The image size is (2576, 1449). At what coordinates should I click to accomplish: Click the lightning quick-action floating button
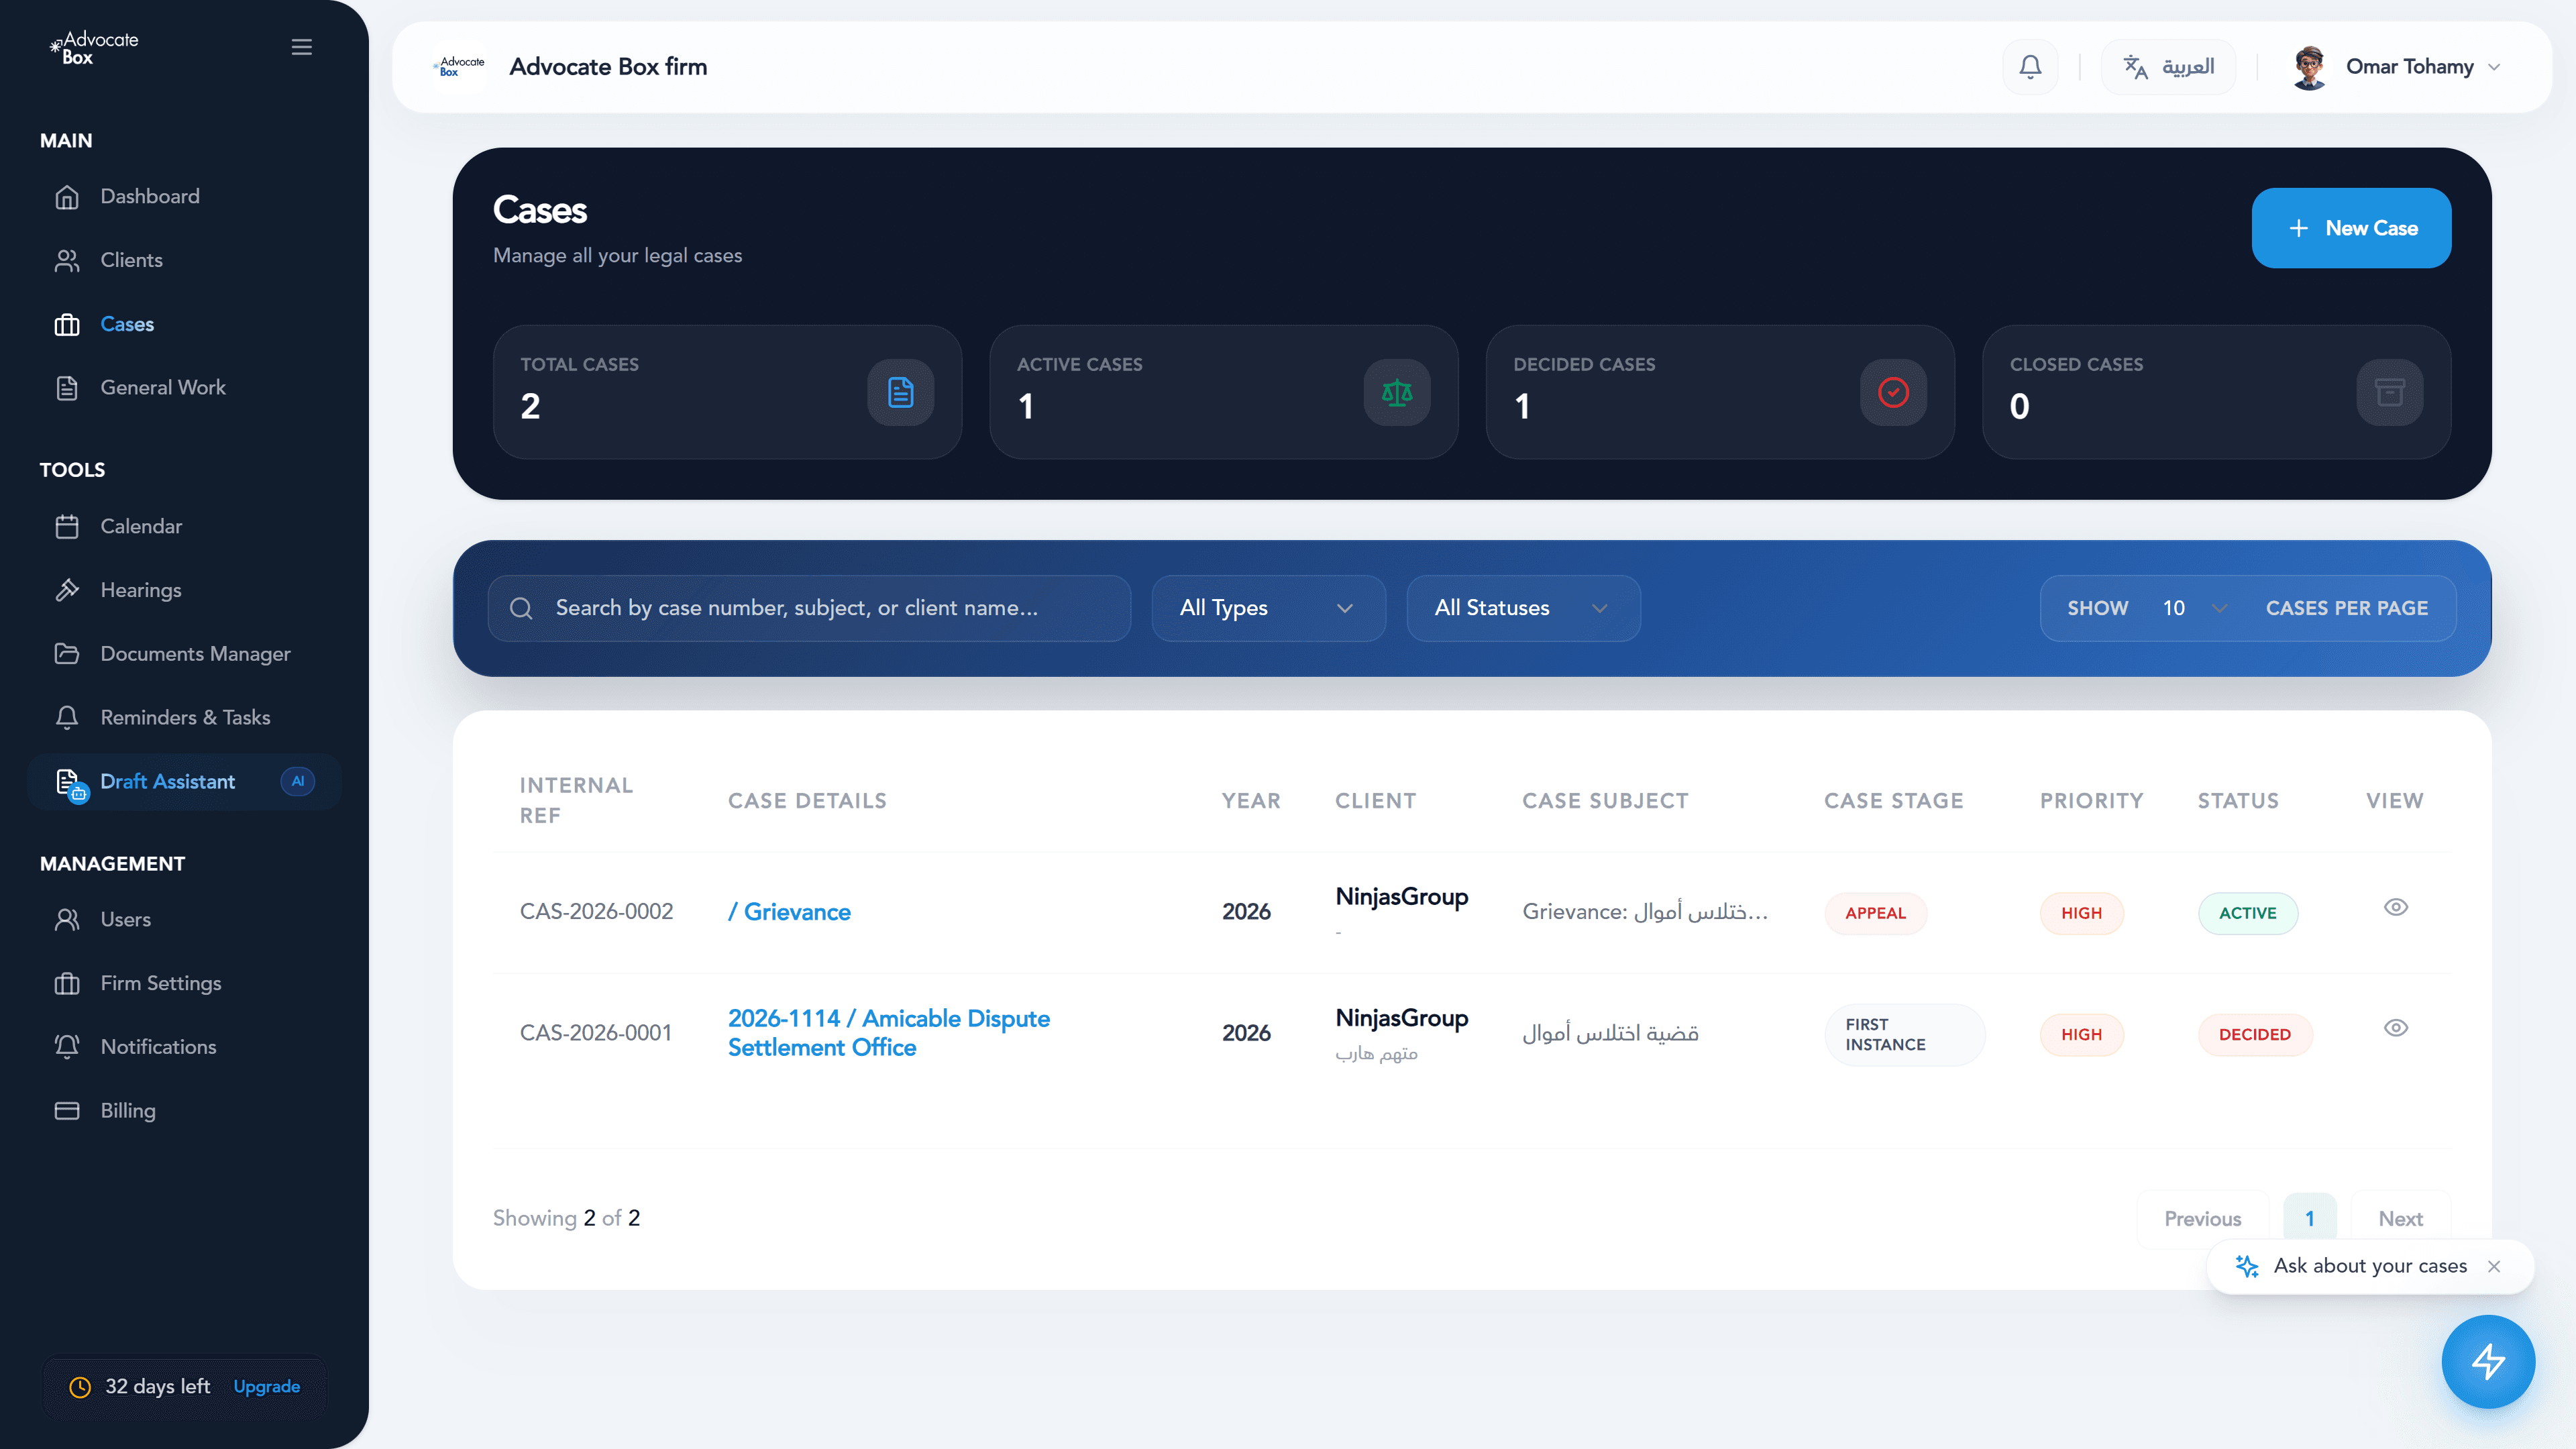point(2488,1361)
